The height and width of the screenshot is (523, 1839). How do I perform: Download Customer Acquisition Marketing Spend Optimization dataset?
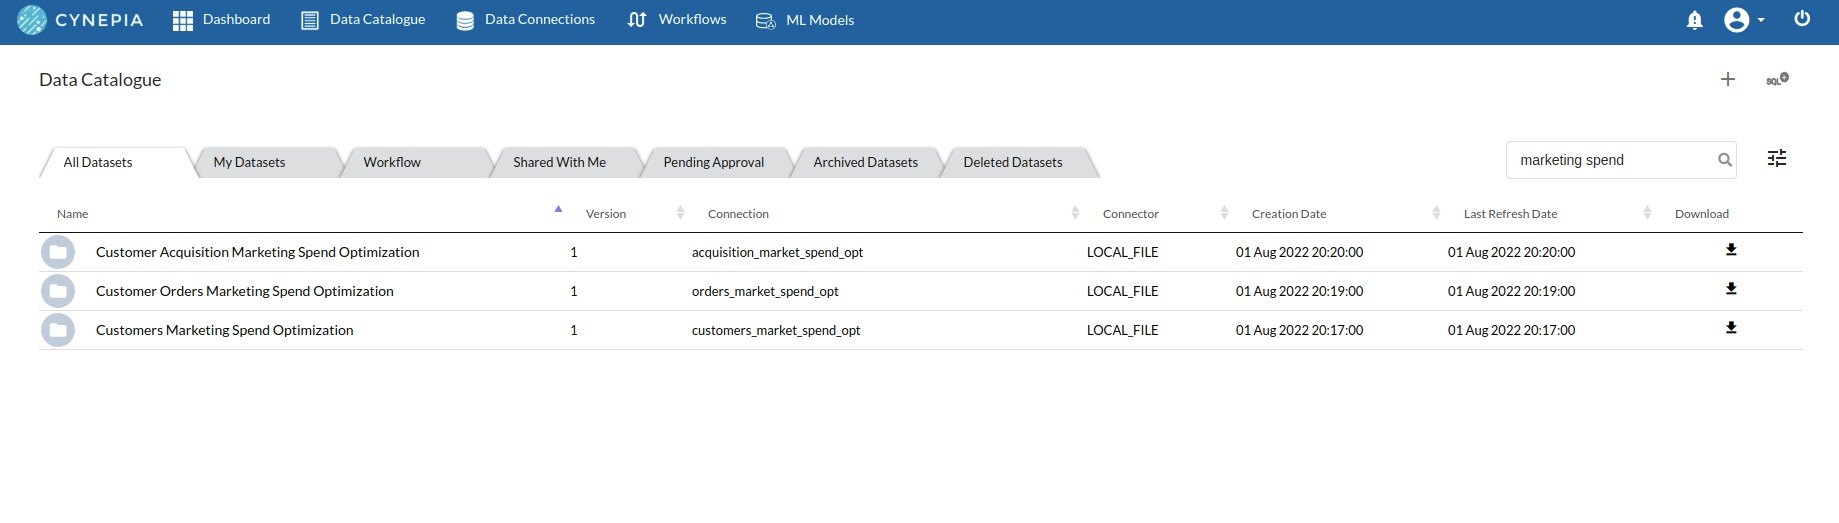[1731, 250]
